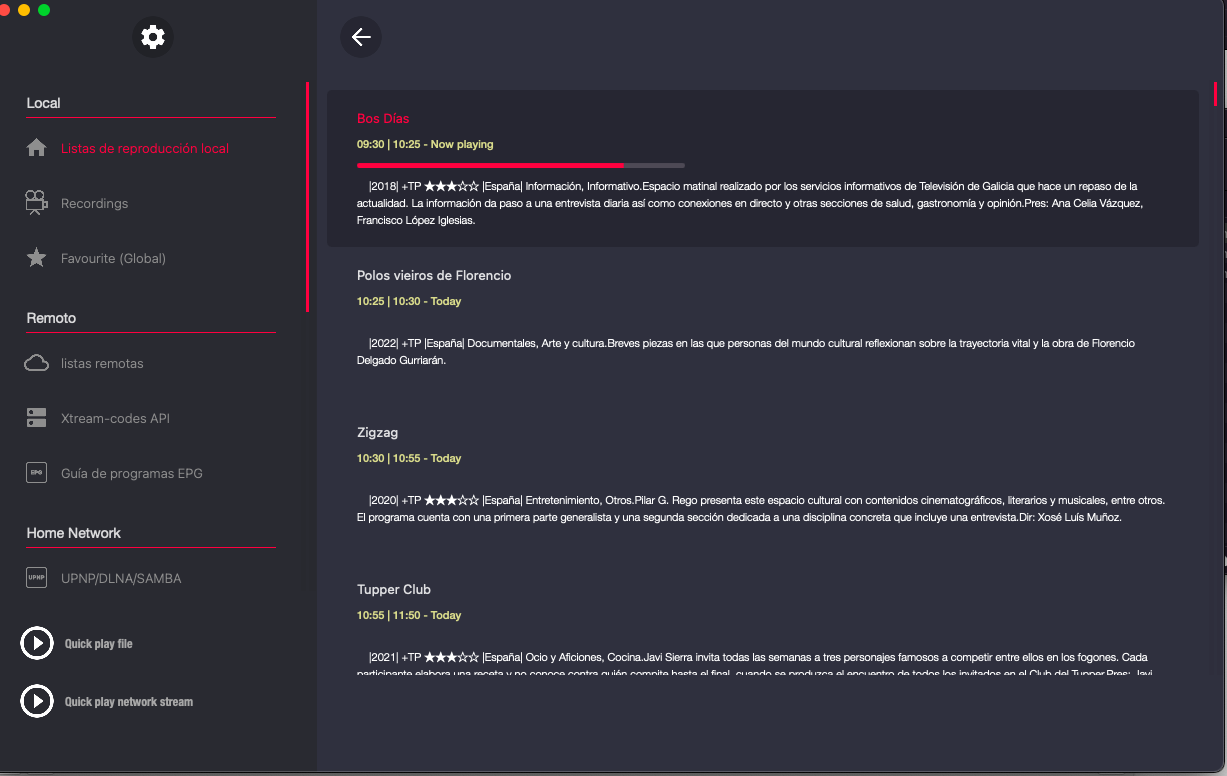Select the Recordings menu item
Screen dimensions: 1227x776
coord(95,203)
